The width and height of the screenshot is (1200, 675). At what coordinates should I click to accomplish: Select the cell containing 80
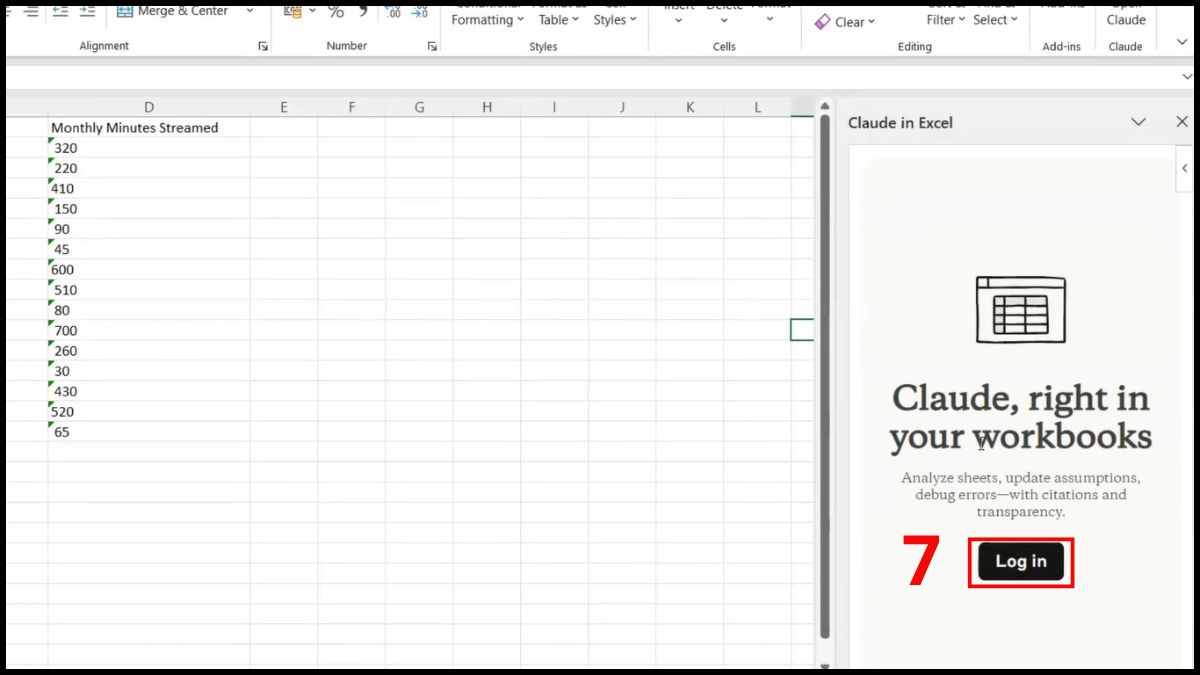point(149,310)
